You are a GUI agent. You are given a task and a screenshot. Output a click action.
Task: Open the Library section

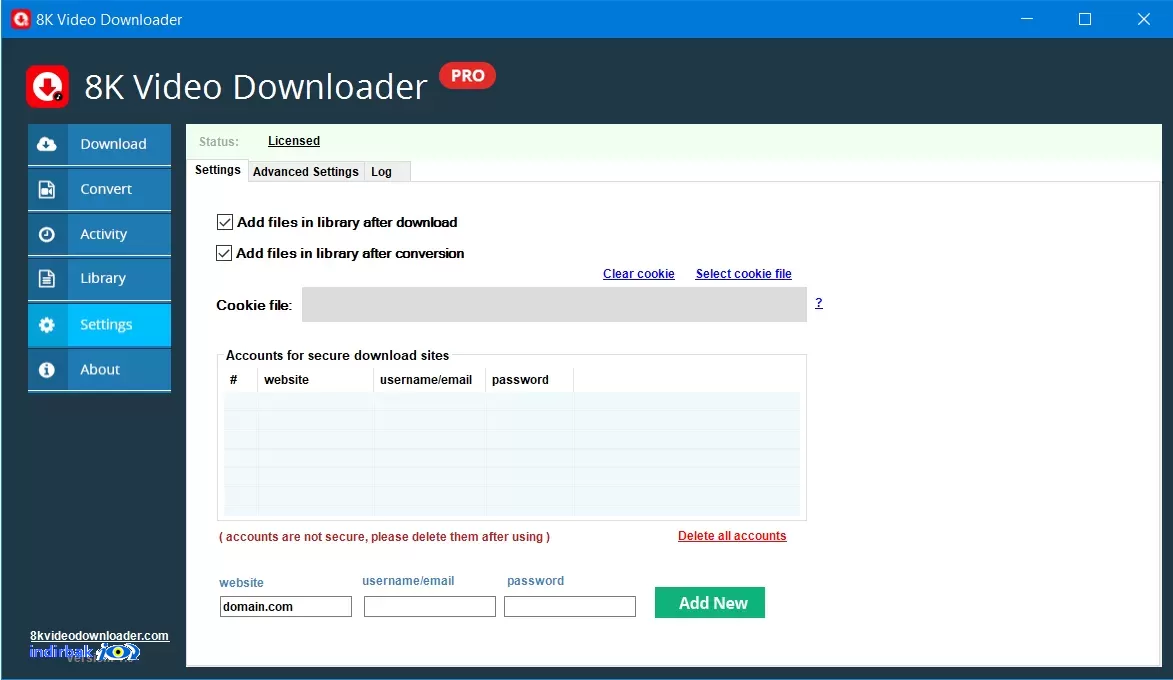tap(99, 278)
